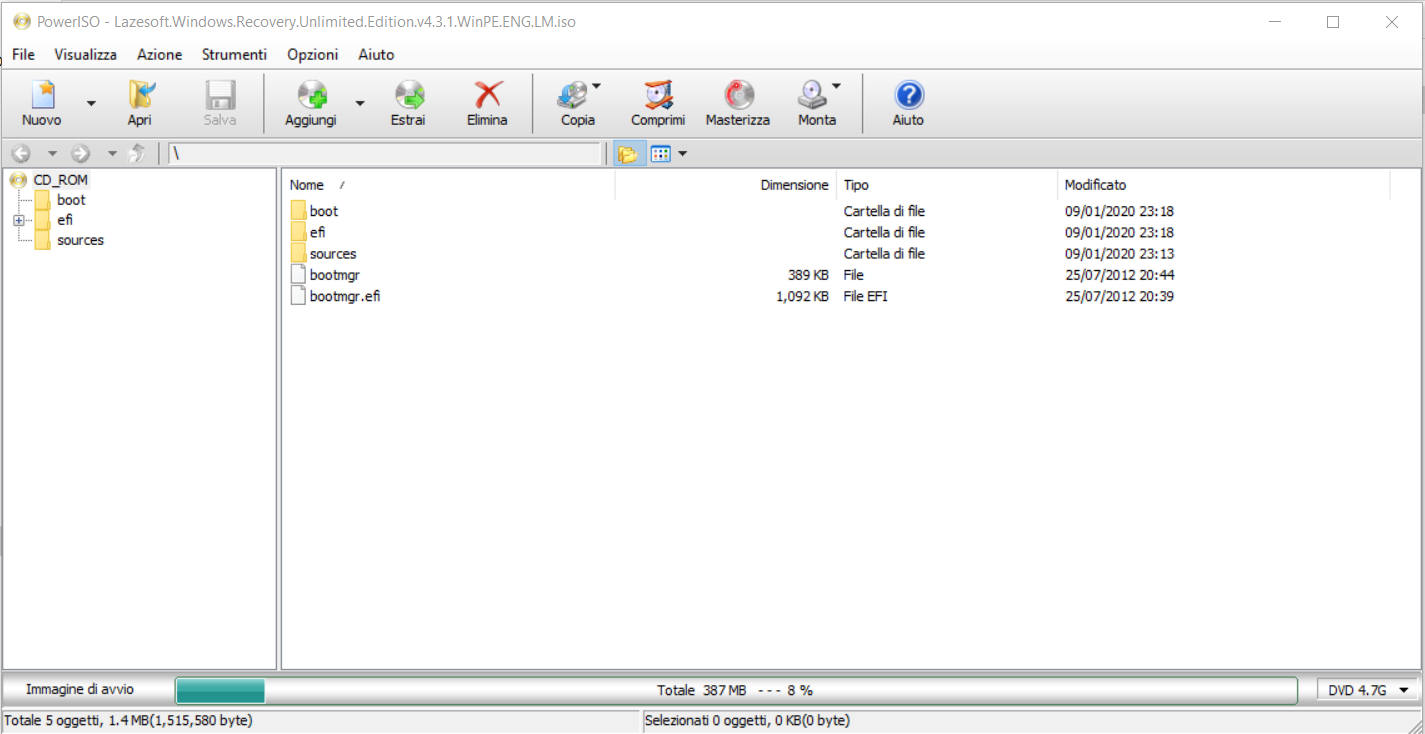The width and height of the screenshot is (1425, 734).
Task: Open the forward history dropdown arrow
Action: coord(112,154)
